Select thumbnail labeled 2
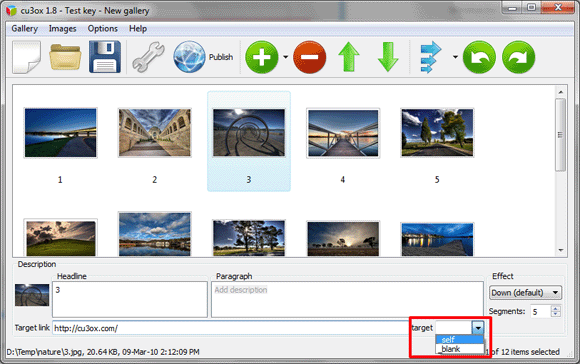Image resolution: width=580 pixels, height=364 pixels. 155,133
